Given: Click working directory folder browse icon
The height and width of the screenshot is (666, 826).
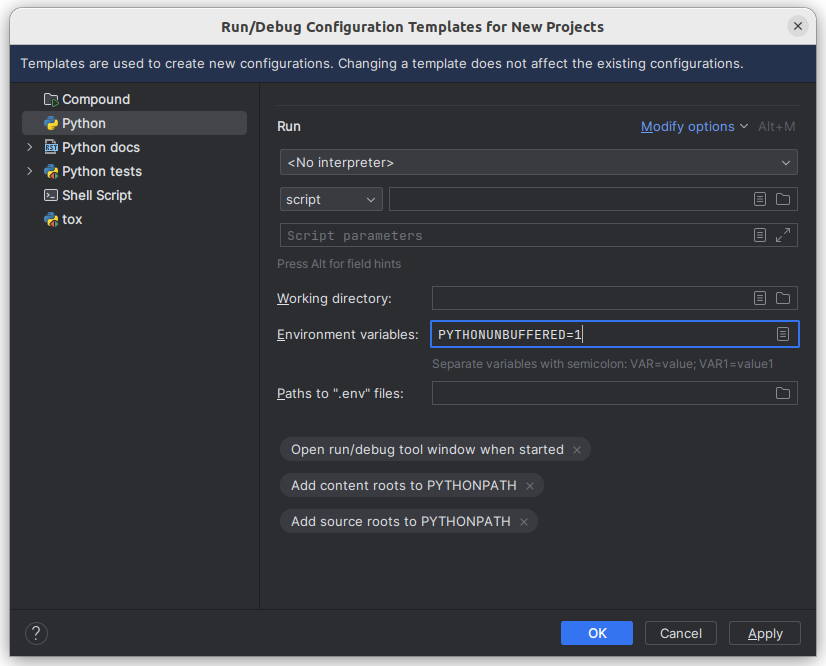Looking at the screenshot, I should point(783,298).
